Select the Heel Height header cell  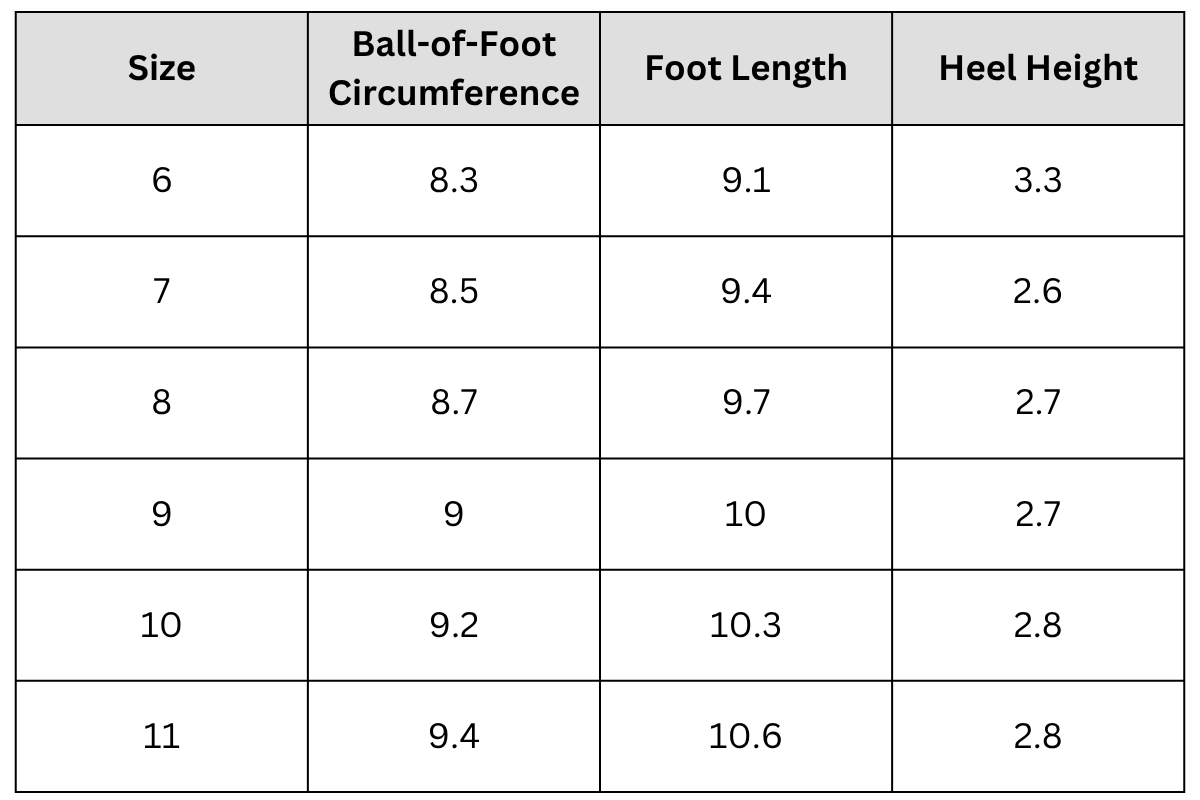(1038, 68)
